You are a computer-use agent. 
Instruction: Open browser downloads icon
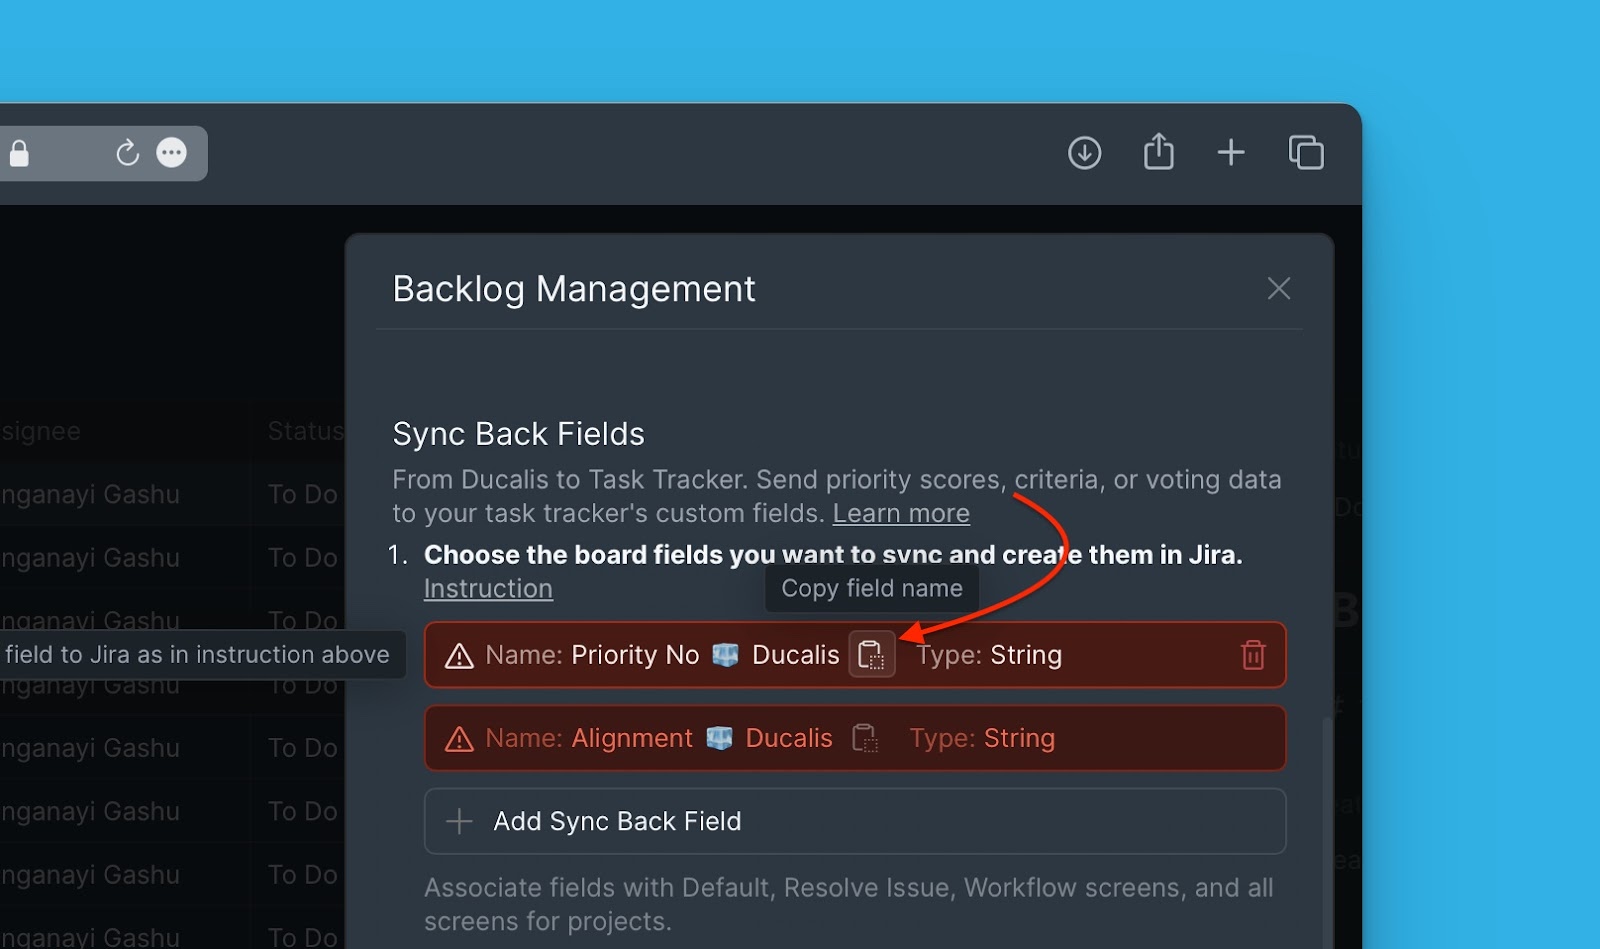pyautogui.click(x=1084, y=153)
